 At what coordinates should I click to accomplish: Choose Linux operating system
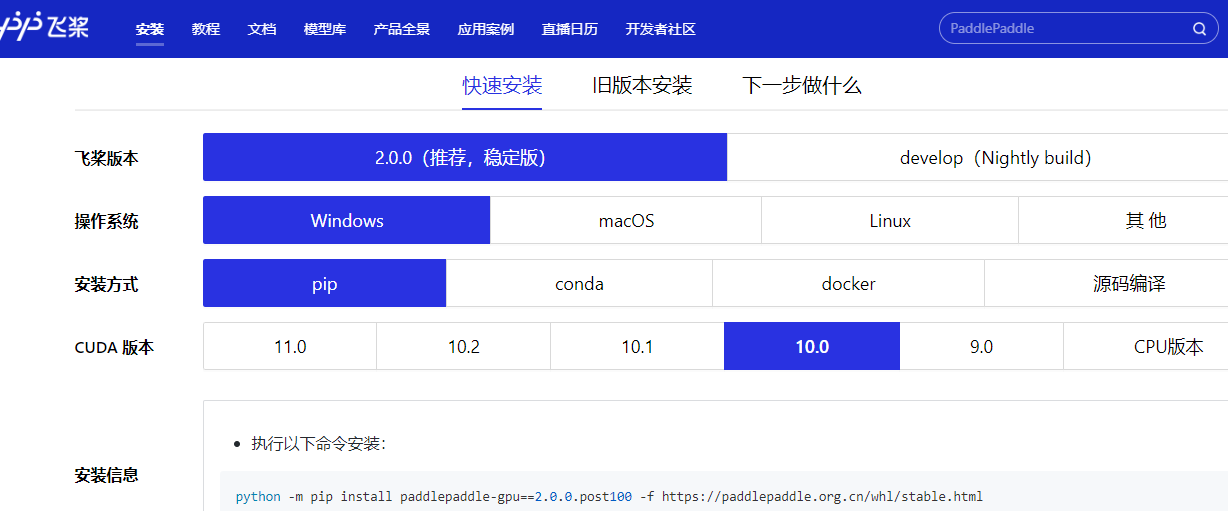[890, 220]
